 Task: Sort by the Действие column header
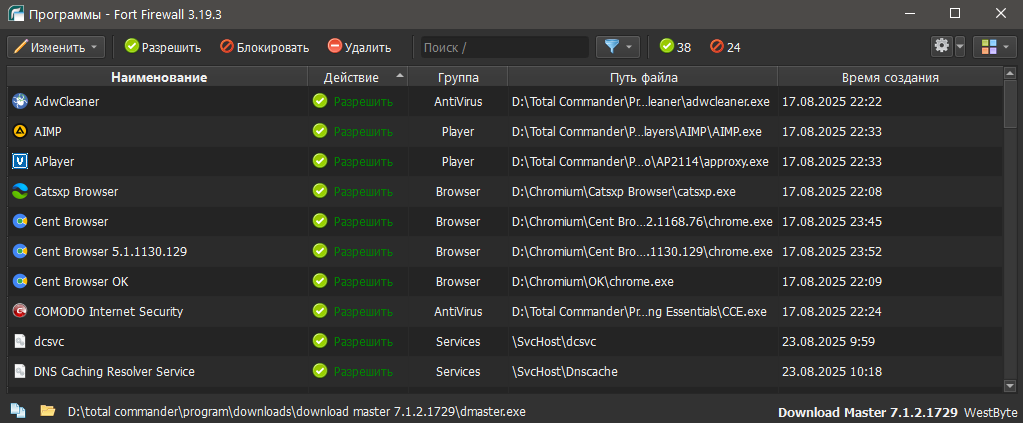[358, 78]
